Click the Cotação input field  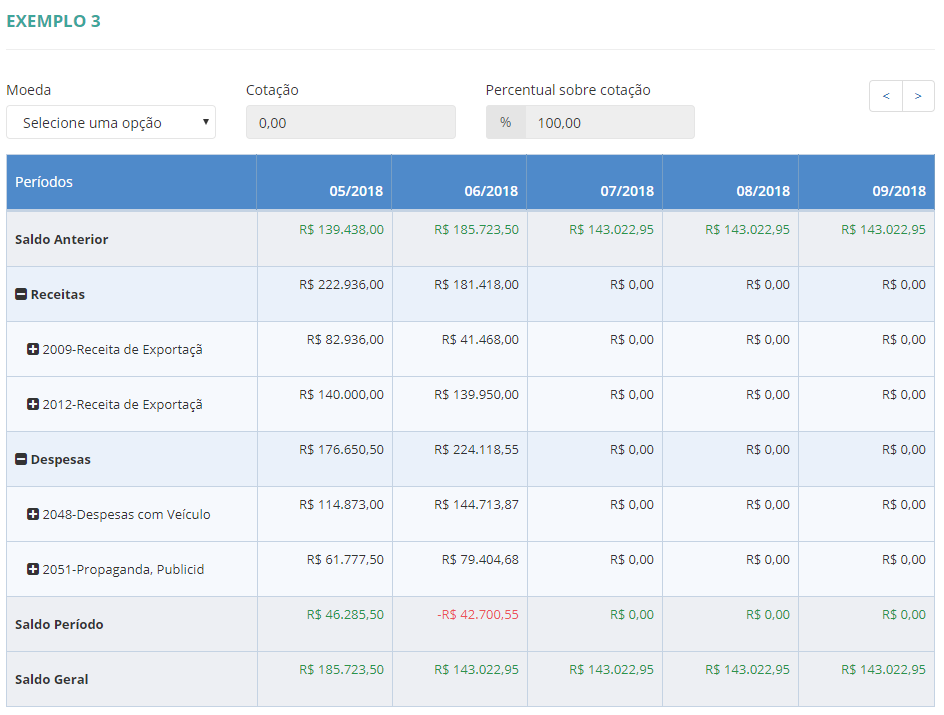coord(350,122)
